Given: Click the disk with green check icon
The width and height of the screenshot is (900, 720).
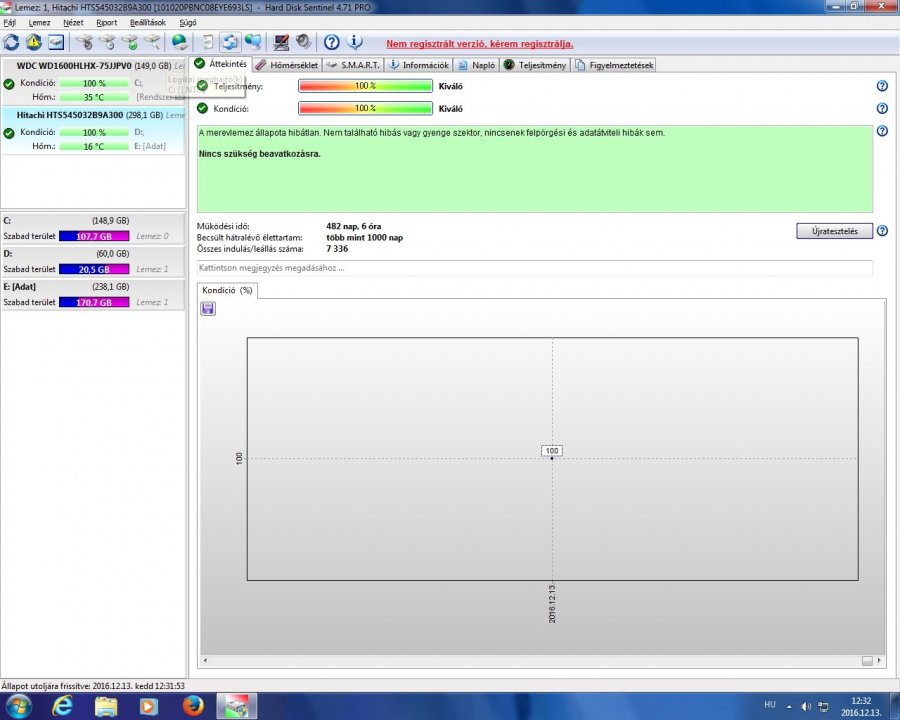Looking at the screenshot, I should click(x=130, y=42).
